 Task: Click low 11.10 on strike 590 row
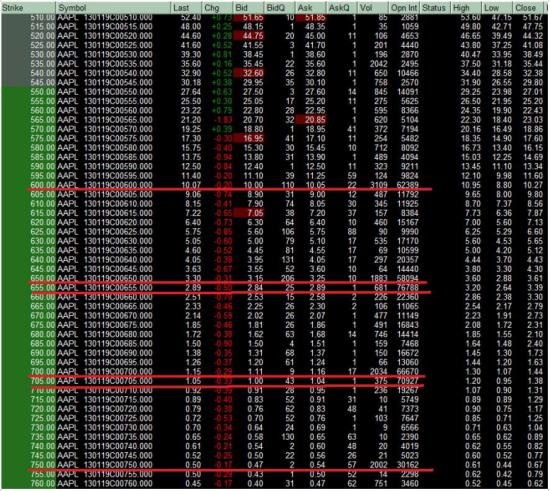click(502, 166)
